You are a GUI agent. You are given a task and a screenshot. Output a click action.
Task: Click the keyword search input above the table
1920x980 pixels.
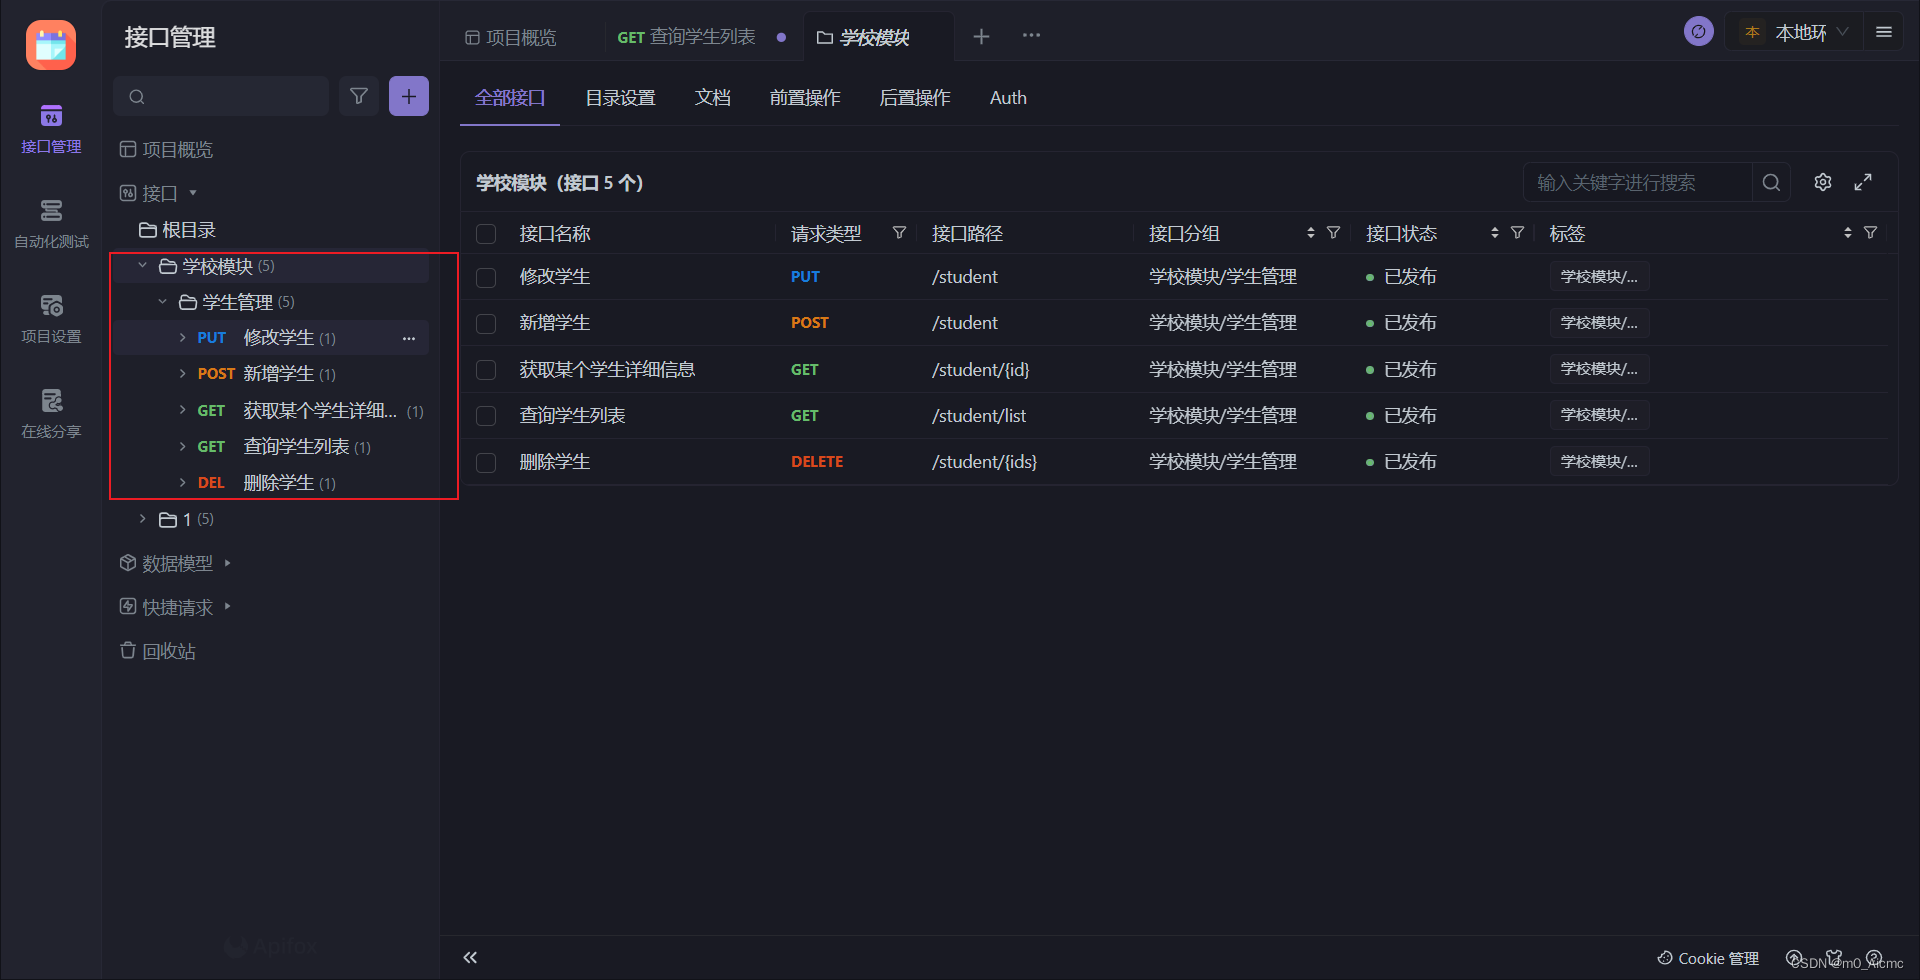[1640, 182]
